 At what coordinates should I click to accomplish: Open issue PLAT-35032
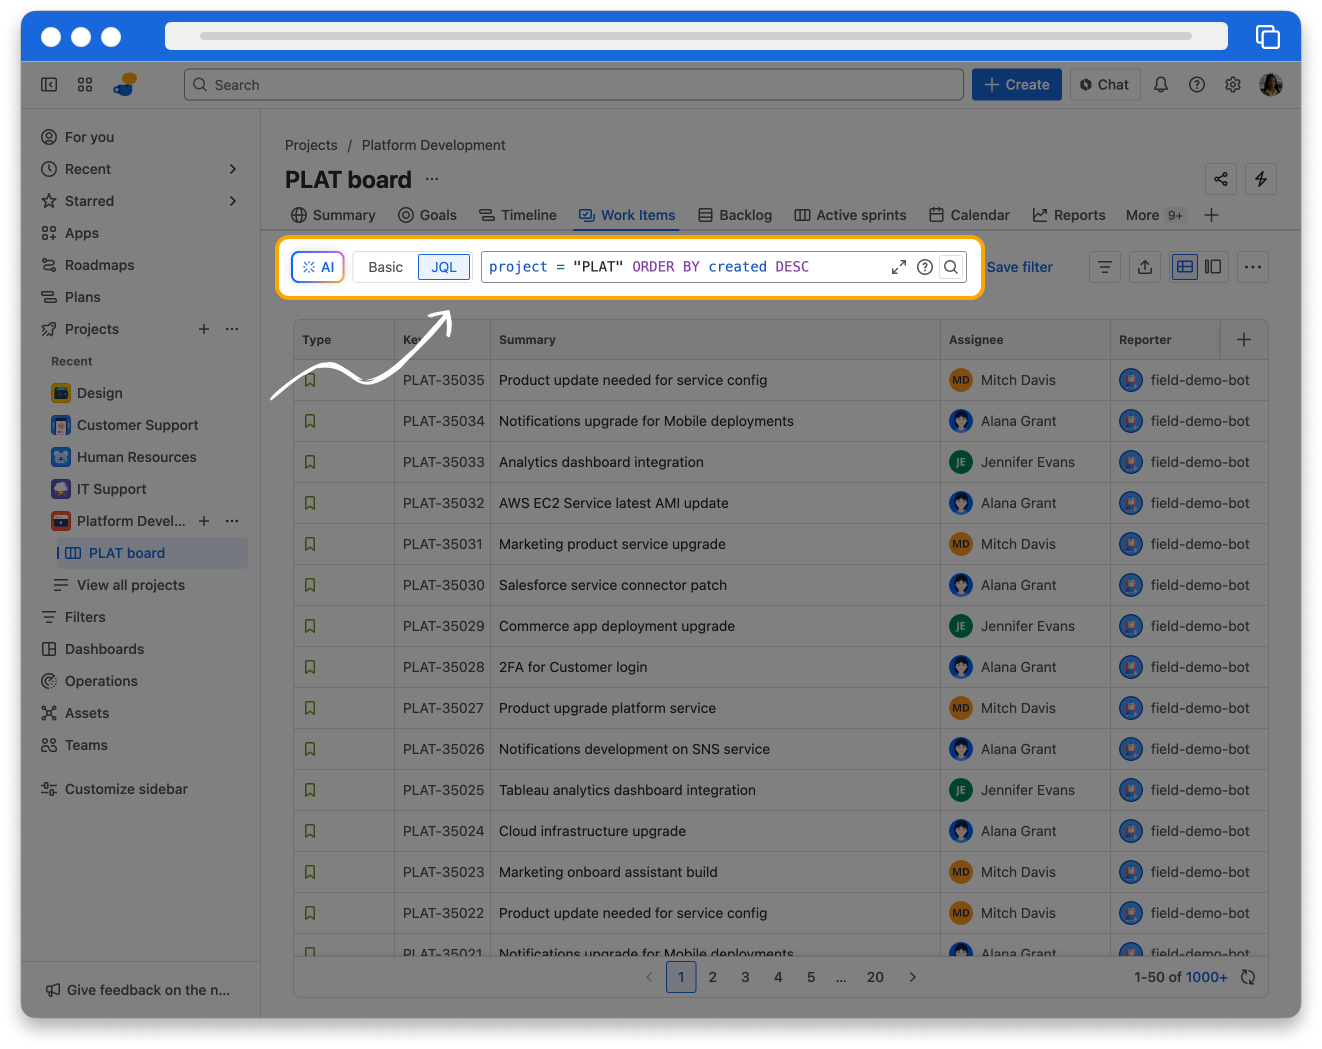coord(444,503)
